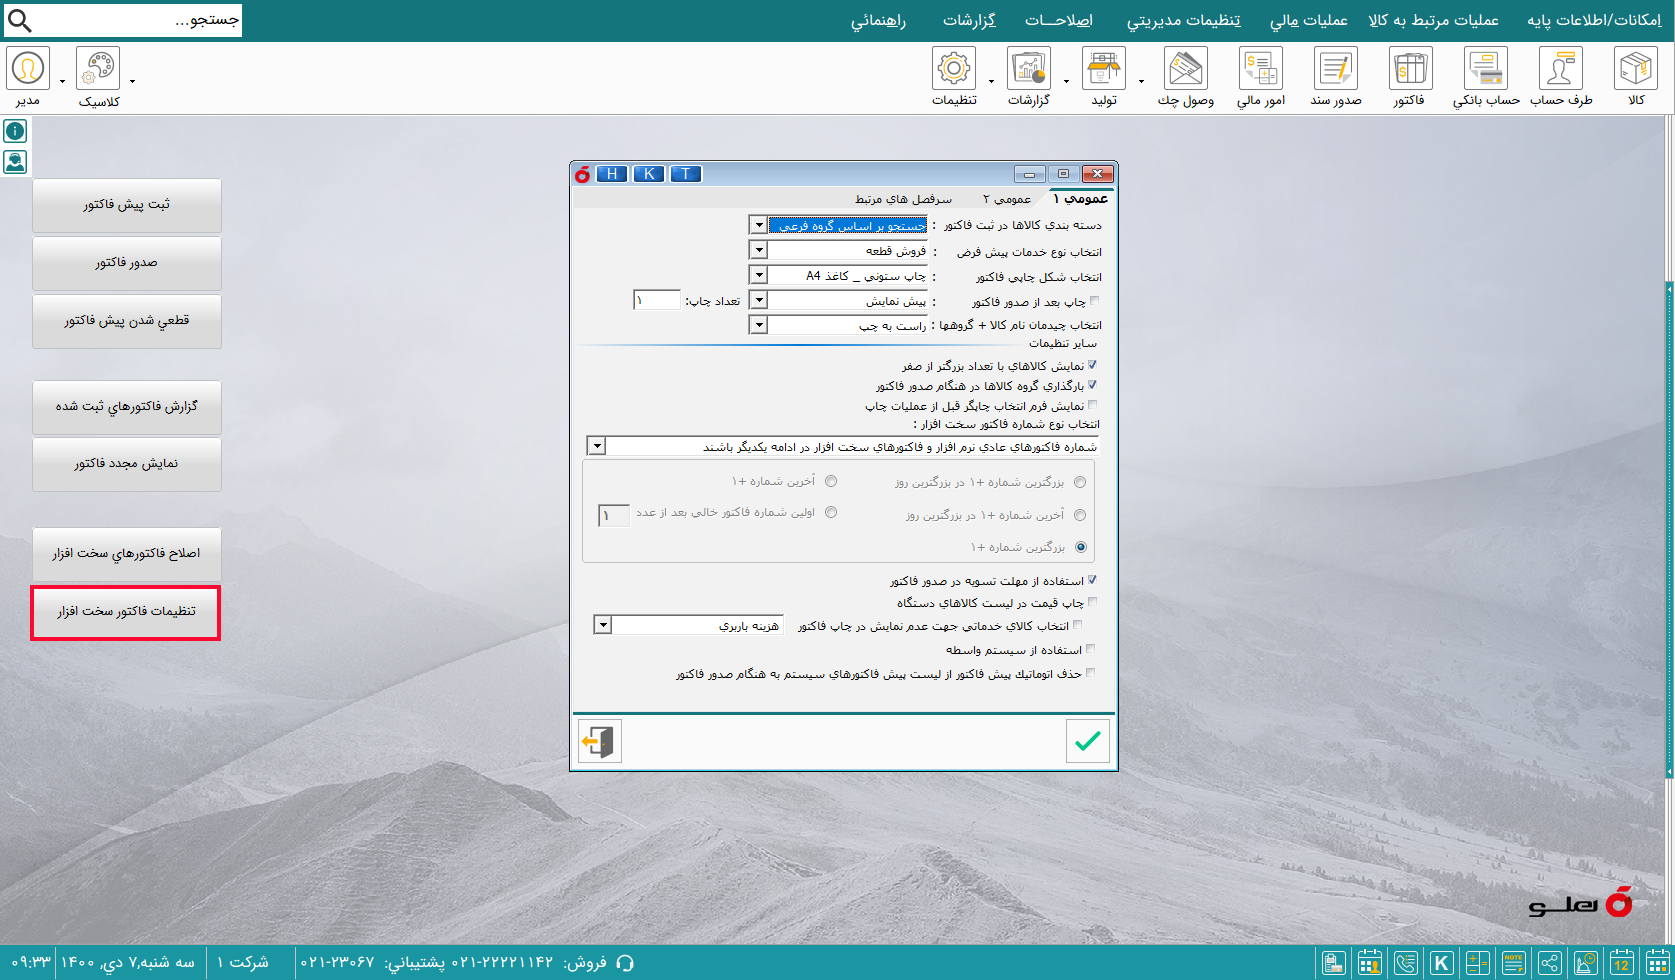This screenshot has height=980, width=1675.
Task: Open عمليات مالي menu
Action: (1309, 20)
